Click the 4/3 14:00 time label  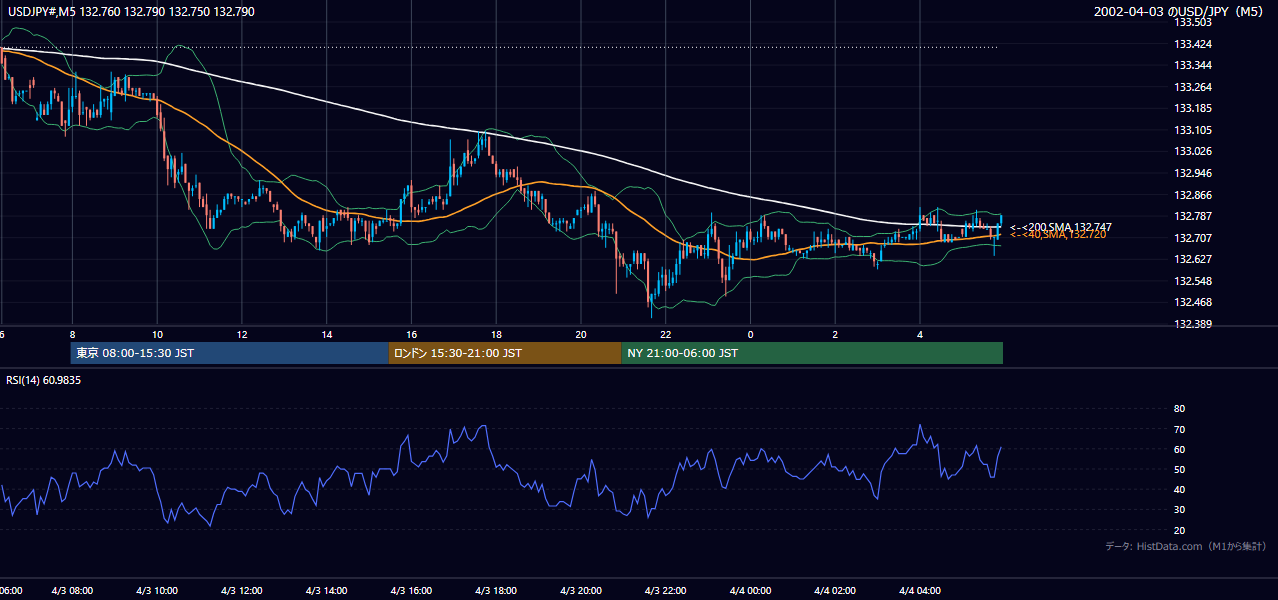[327, 591]
